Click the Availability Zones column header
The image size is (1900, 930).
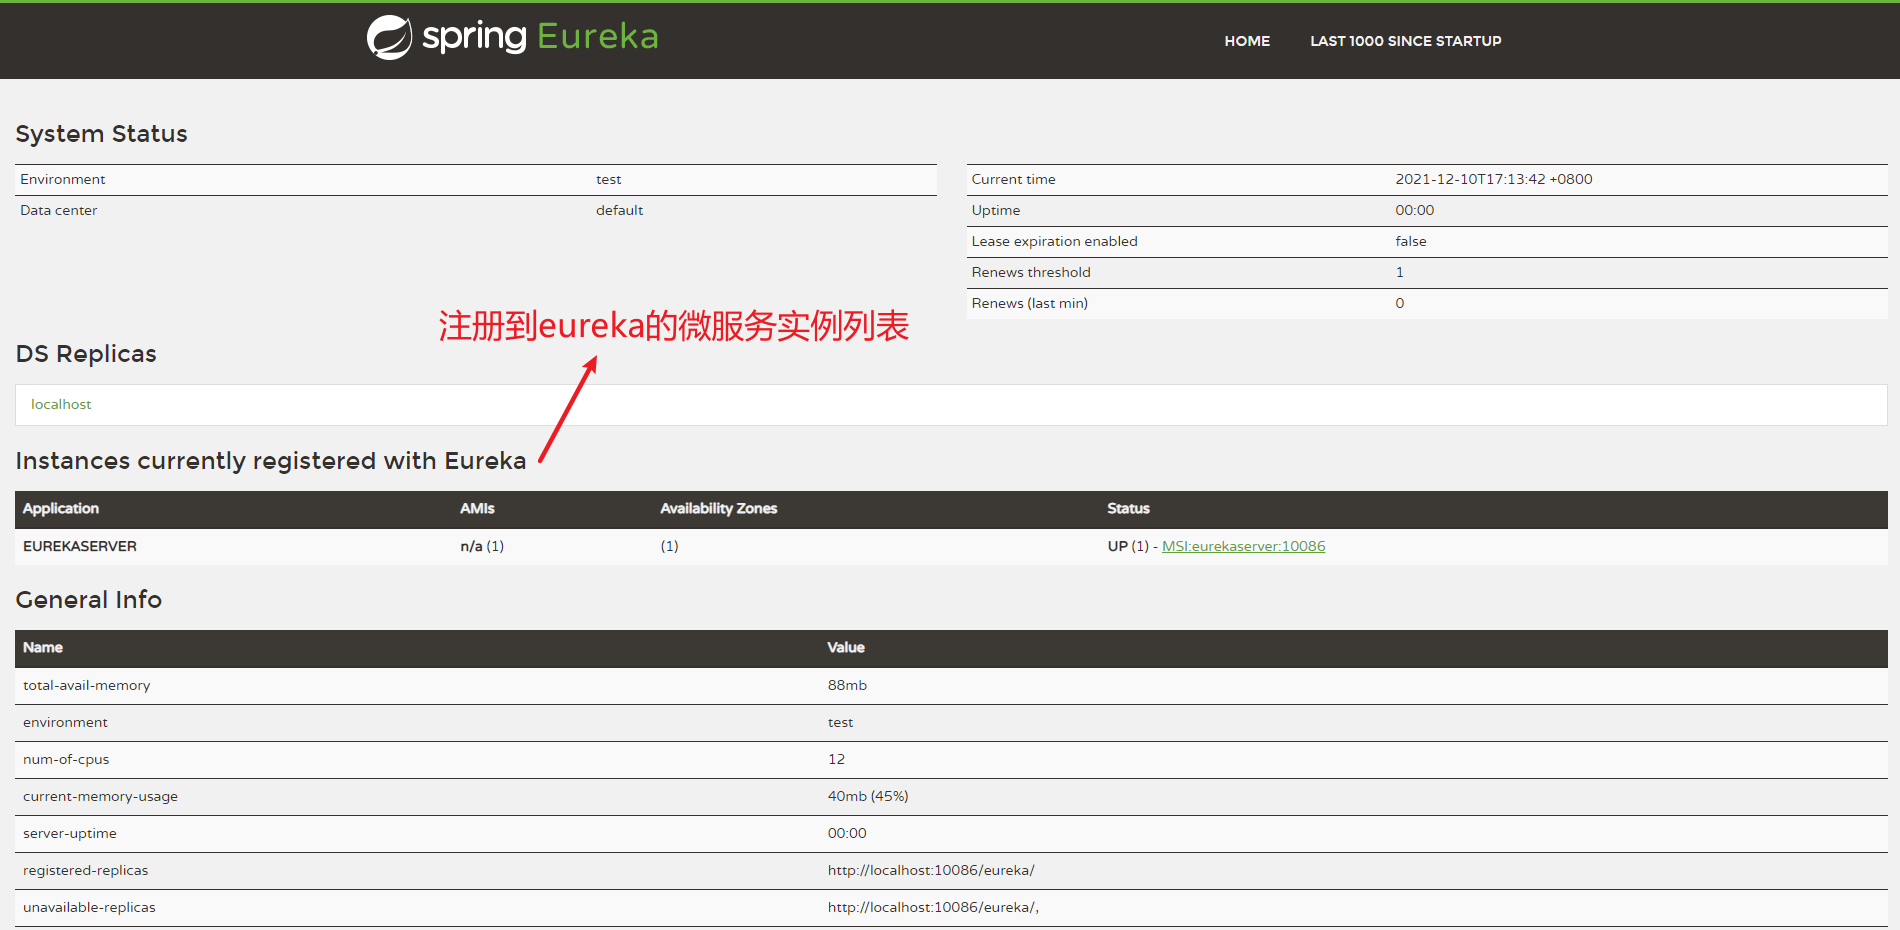point(718,508)
